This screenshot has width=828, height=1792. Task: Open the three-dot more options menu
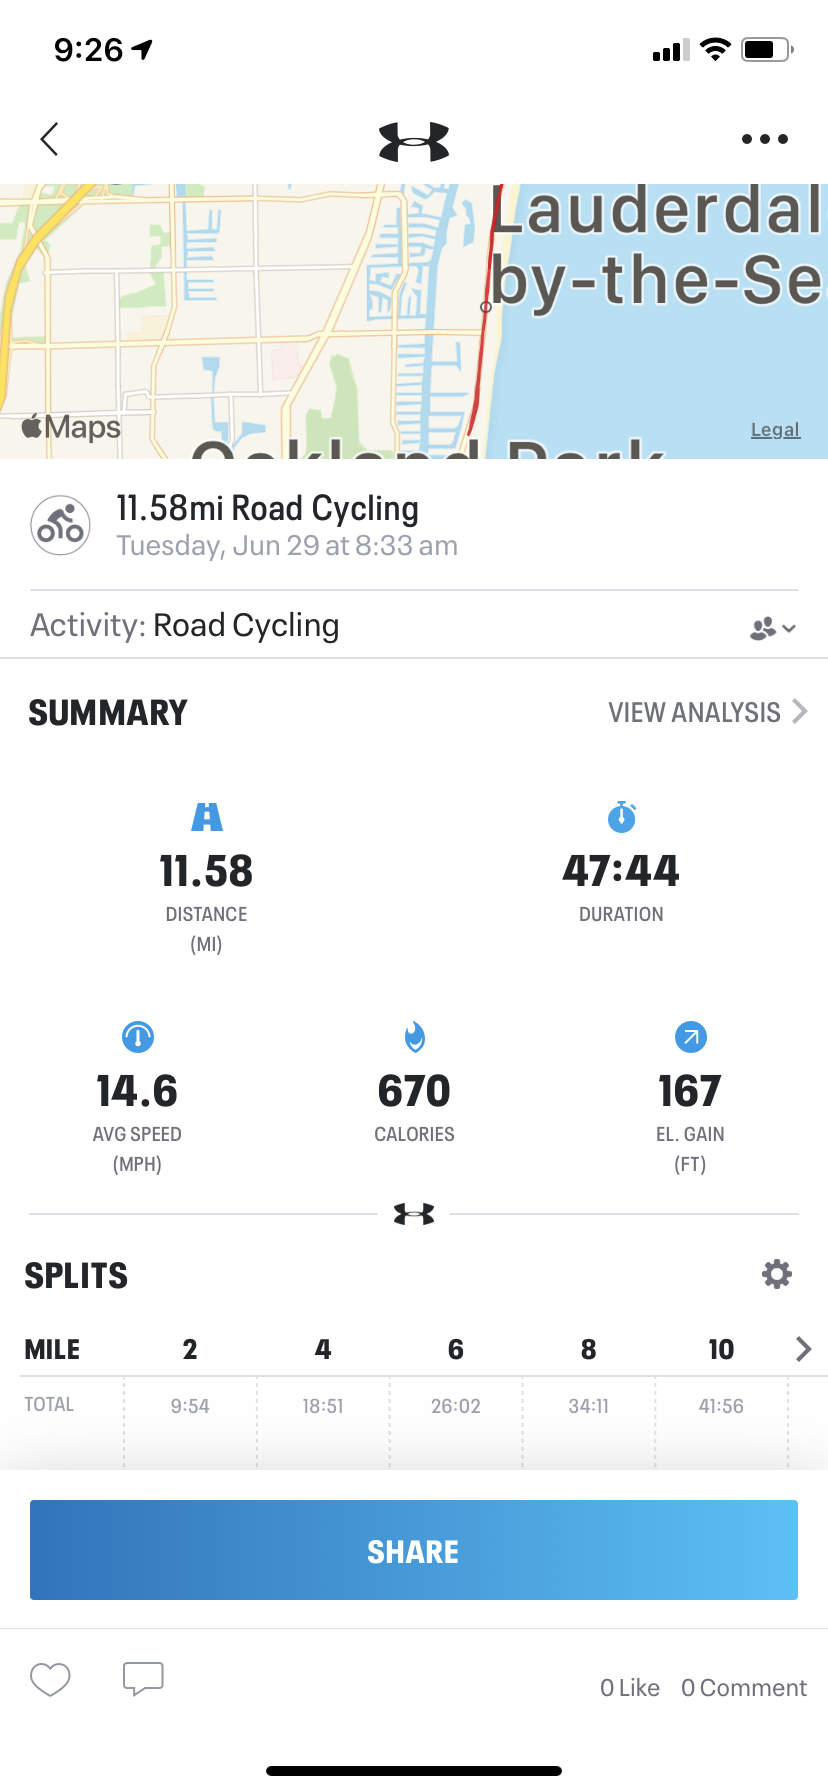765,139
